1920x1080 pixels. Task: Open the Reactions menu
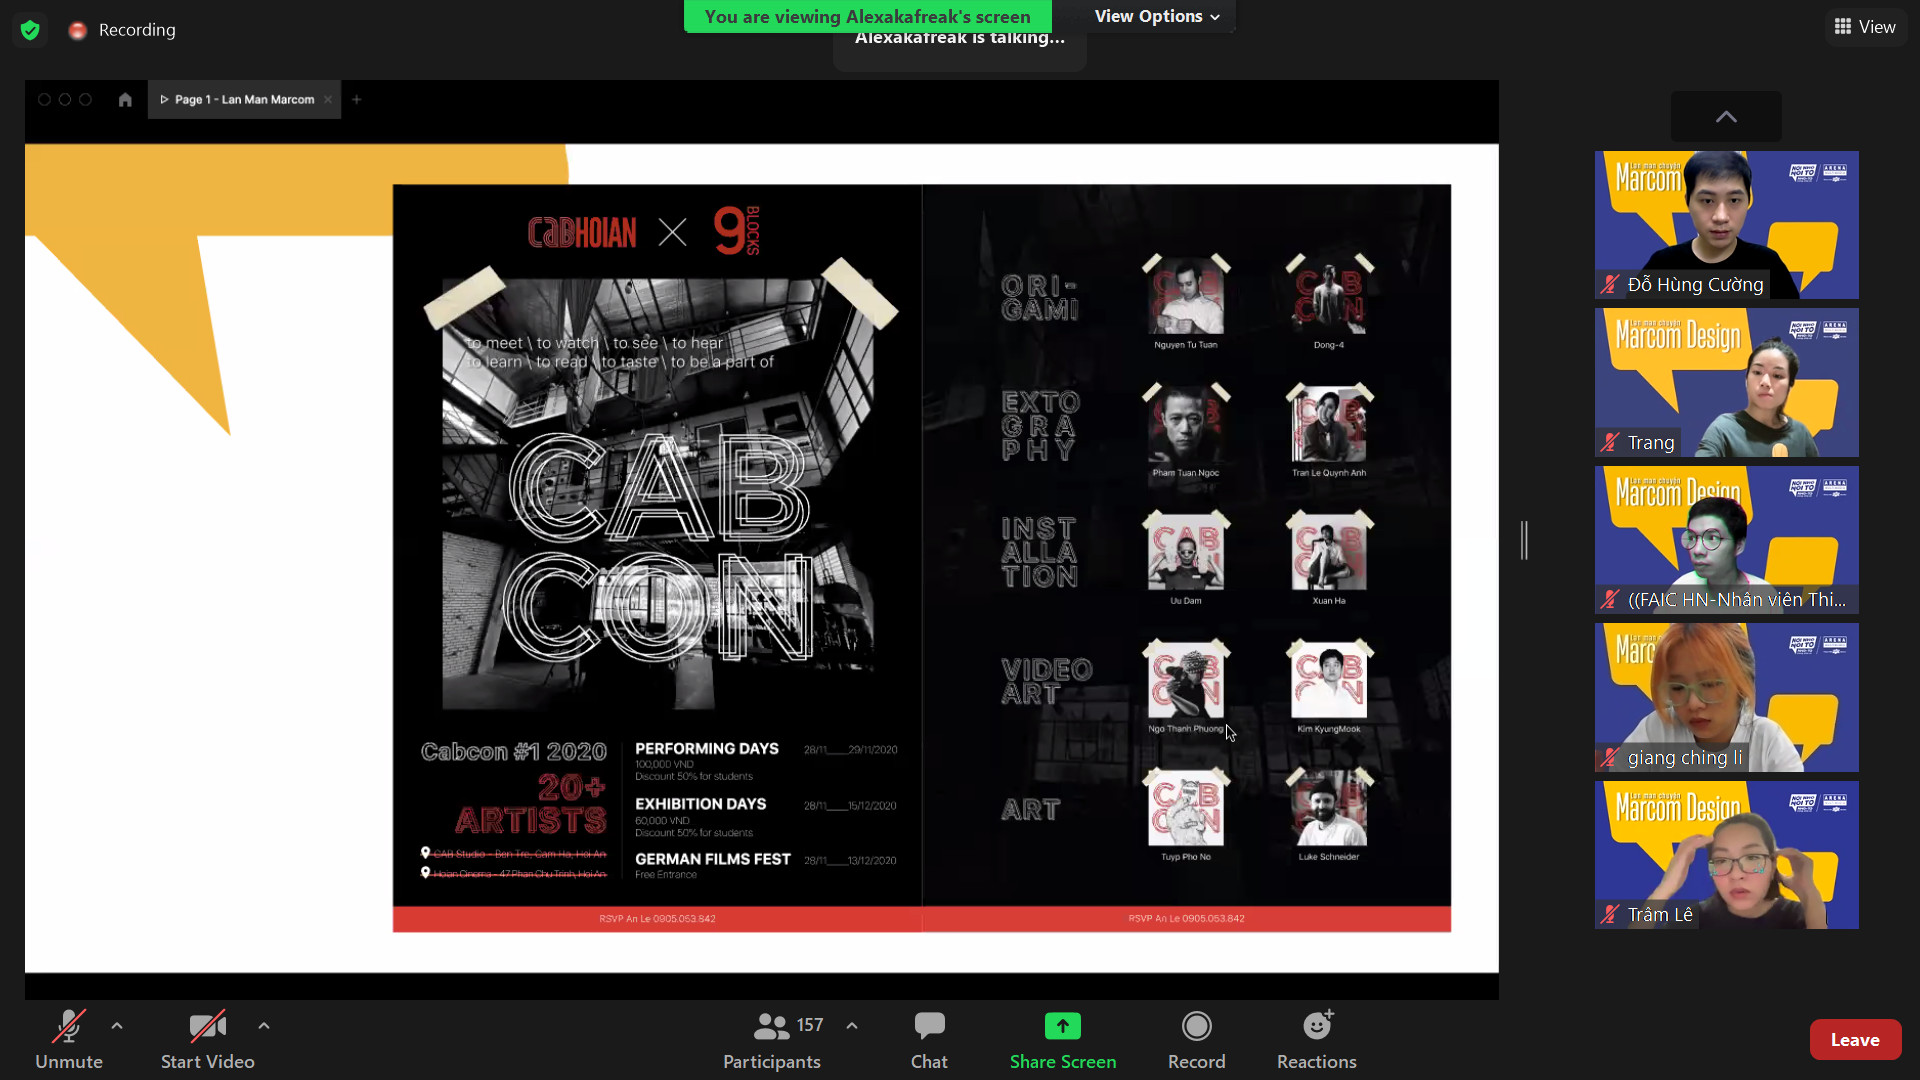point(1317,1040)
